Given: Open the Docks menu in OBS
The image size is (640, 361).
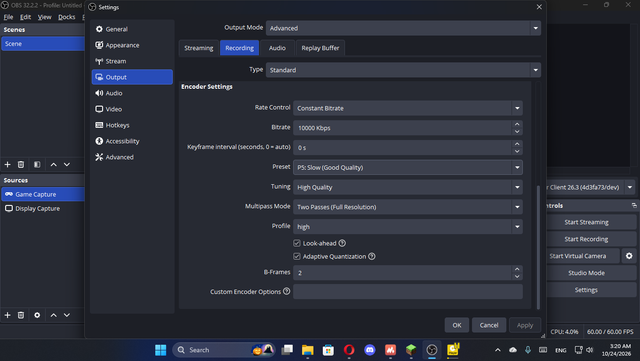Looking at the screenshot, I should coord(67,17).
